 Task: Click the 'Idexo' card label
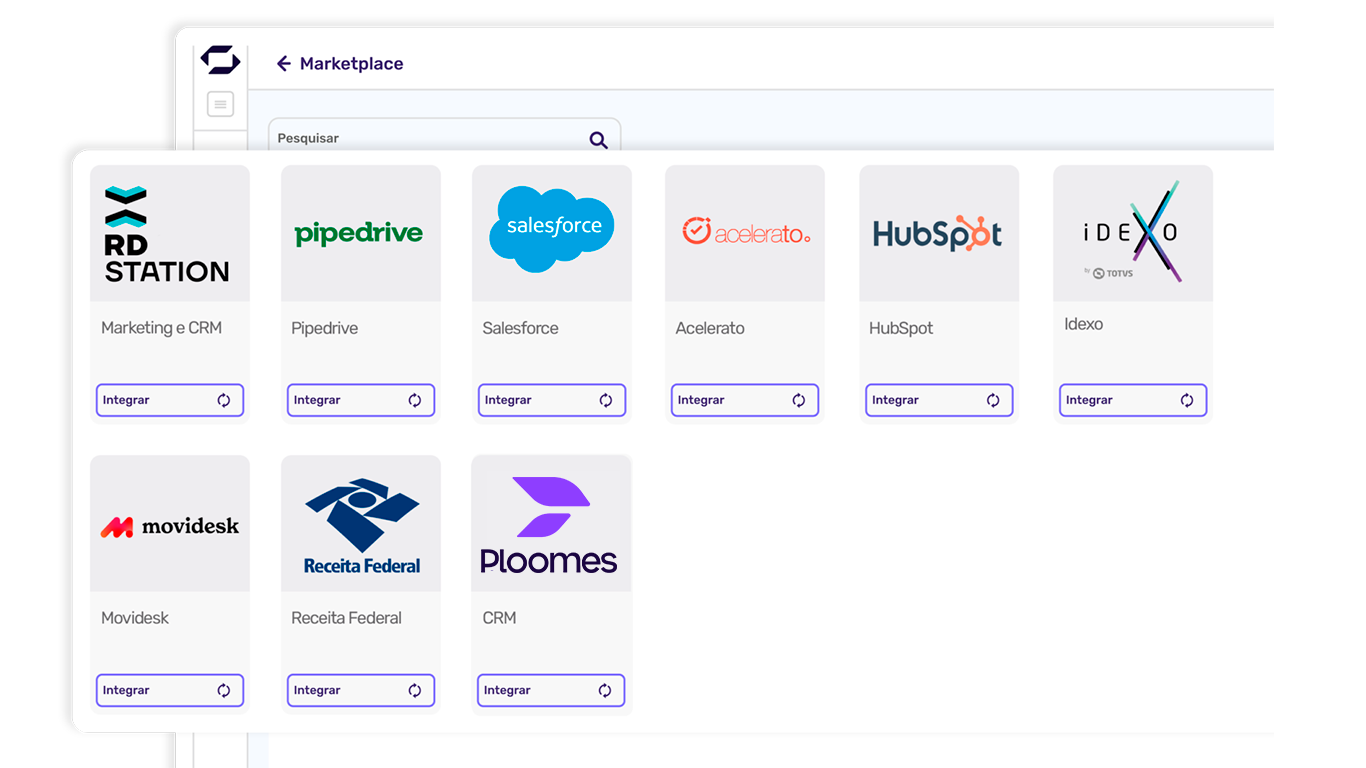click(1083, 324)
